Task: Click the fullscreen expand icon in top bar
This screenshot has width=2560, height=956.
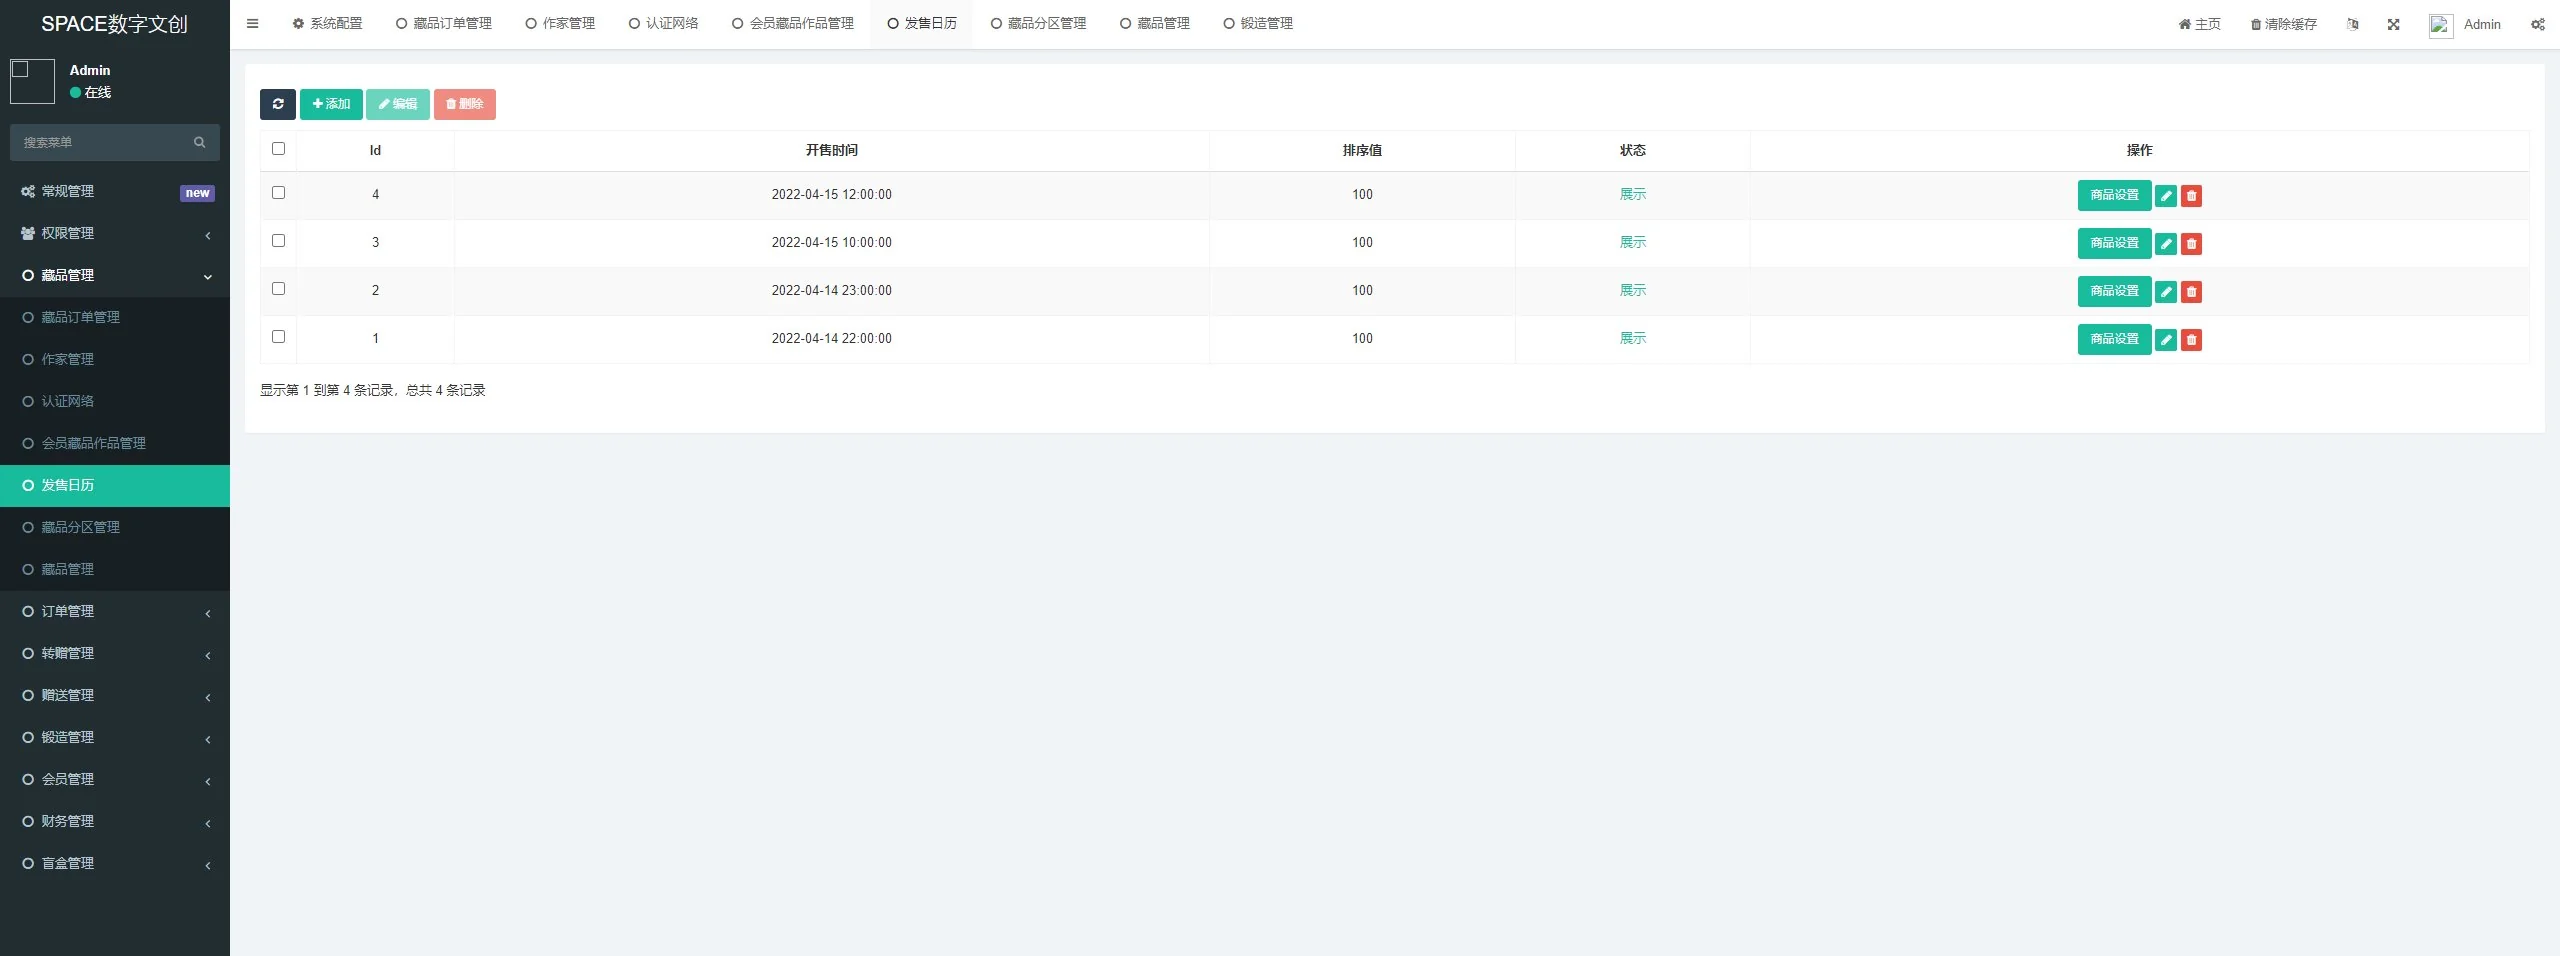Action: [x=2394, y=24]
